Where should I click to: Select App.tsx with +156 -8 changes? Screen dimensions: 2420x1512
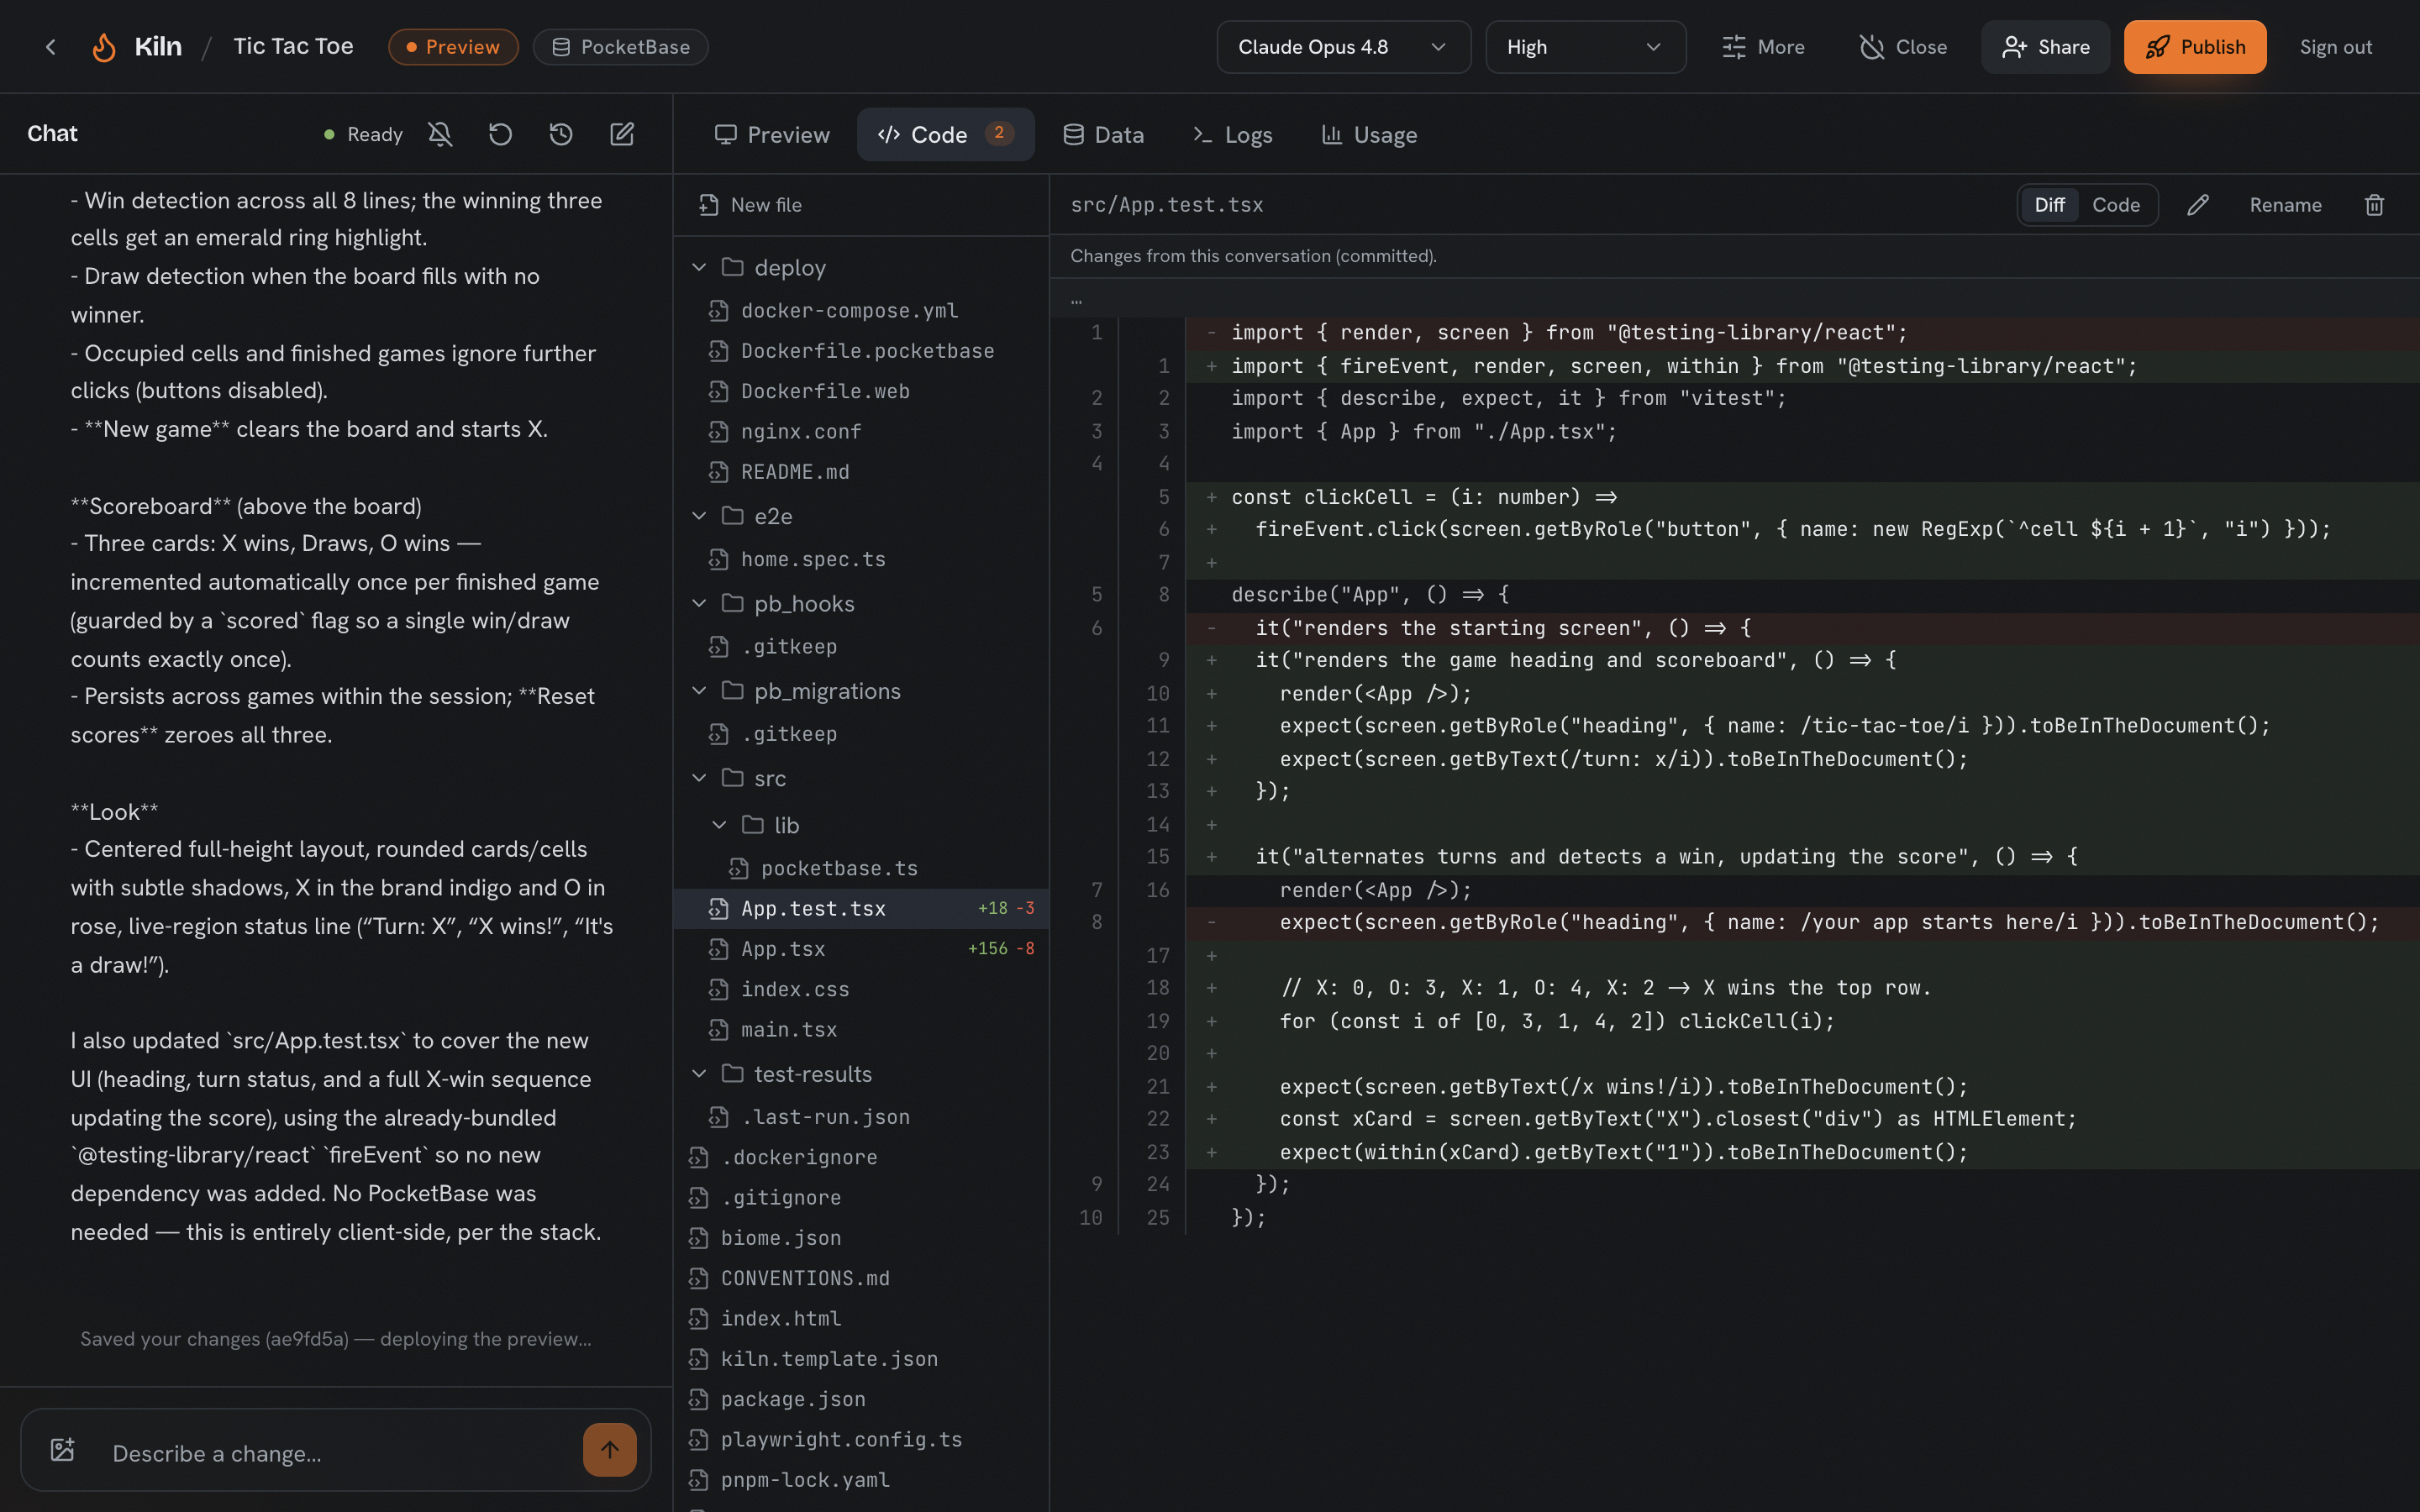pos(861,948)
